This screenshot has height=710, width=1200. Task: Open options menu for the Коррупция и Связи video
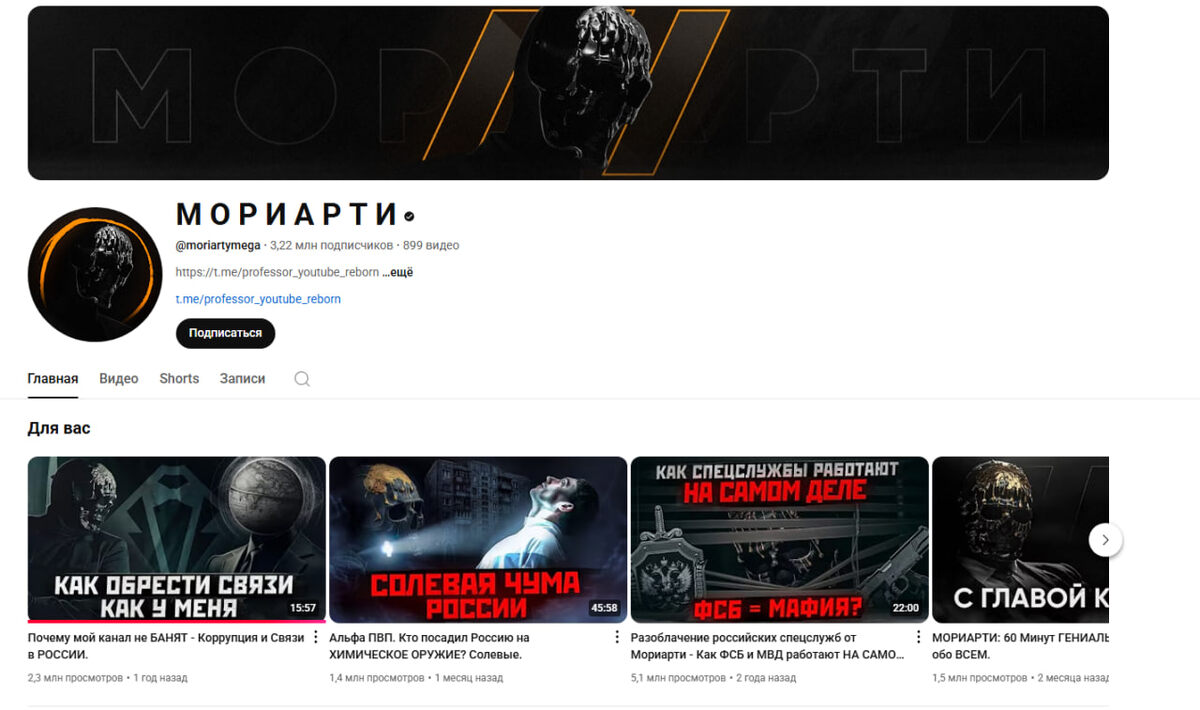(317, 637)
